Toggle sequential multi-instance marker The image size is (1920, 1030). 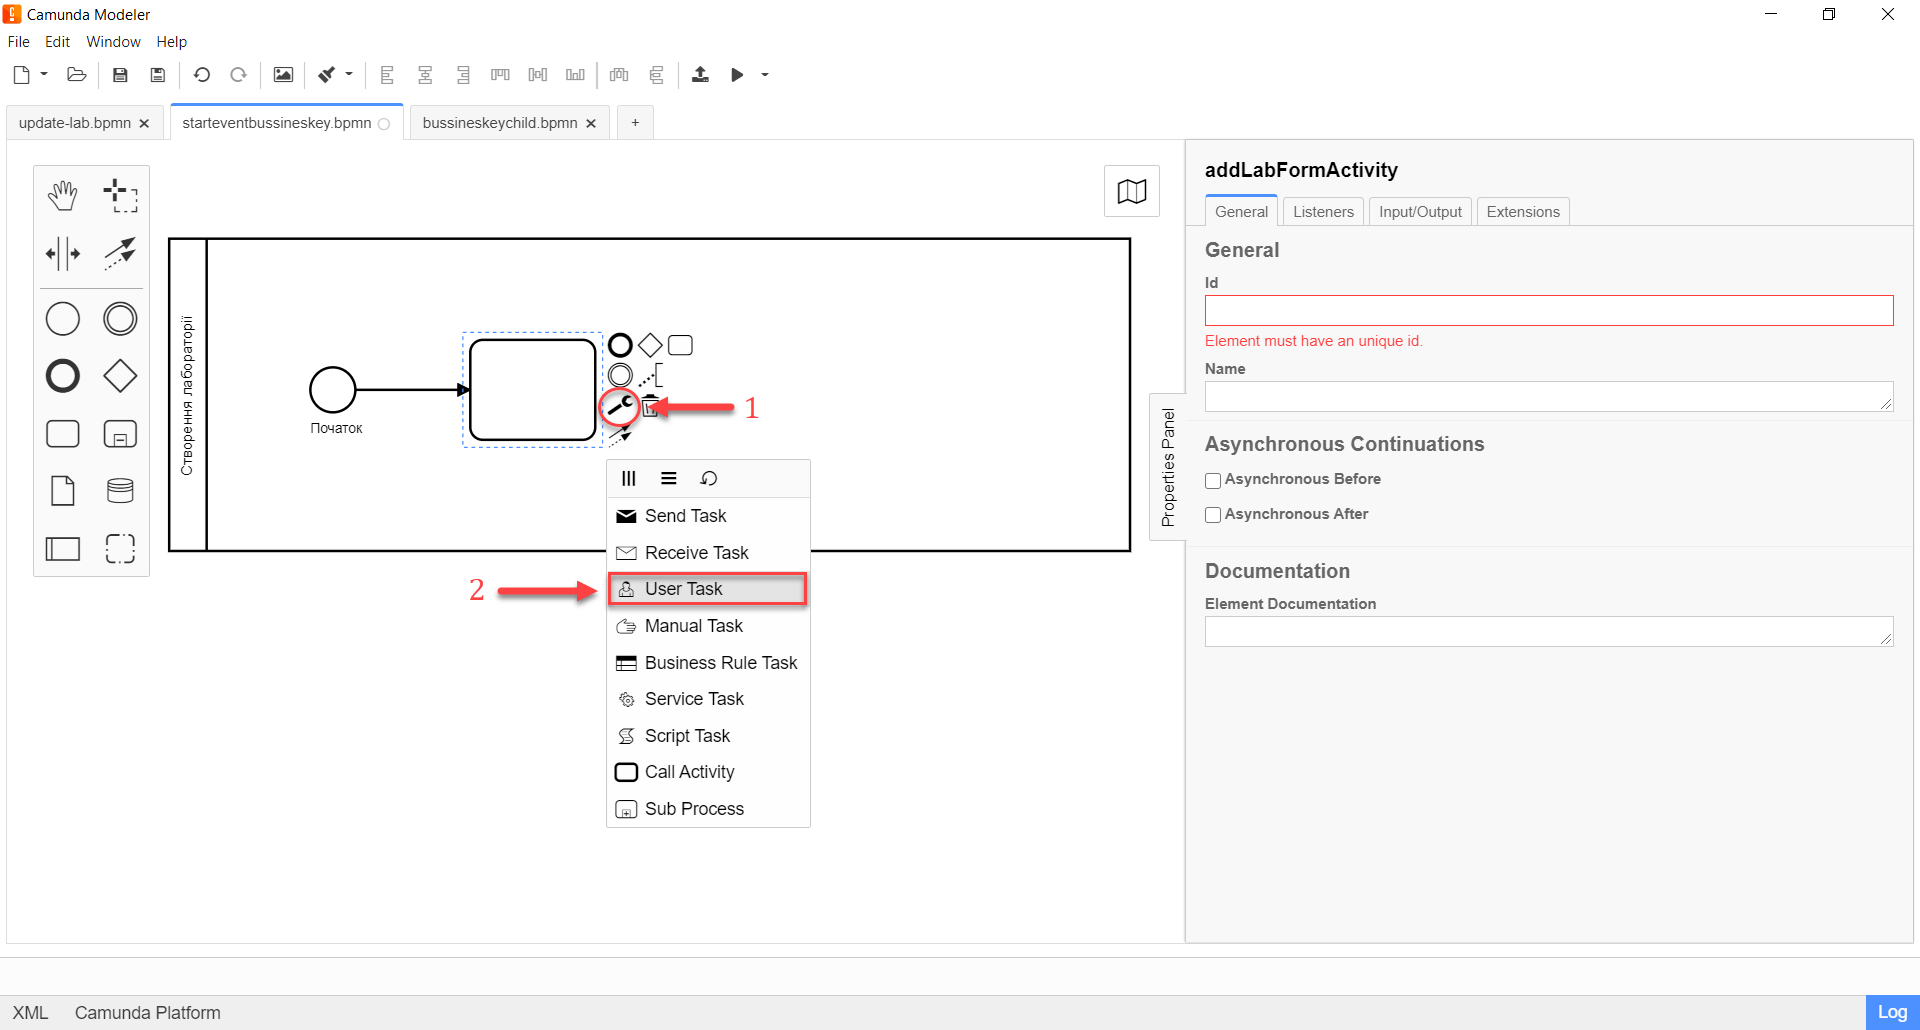click(668, 478)
